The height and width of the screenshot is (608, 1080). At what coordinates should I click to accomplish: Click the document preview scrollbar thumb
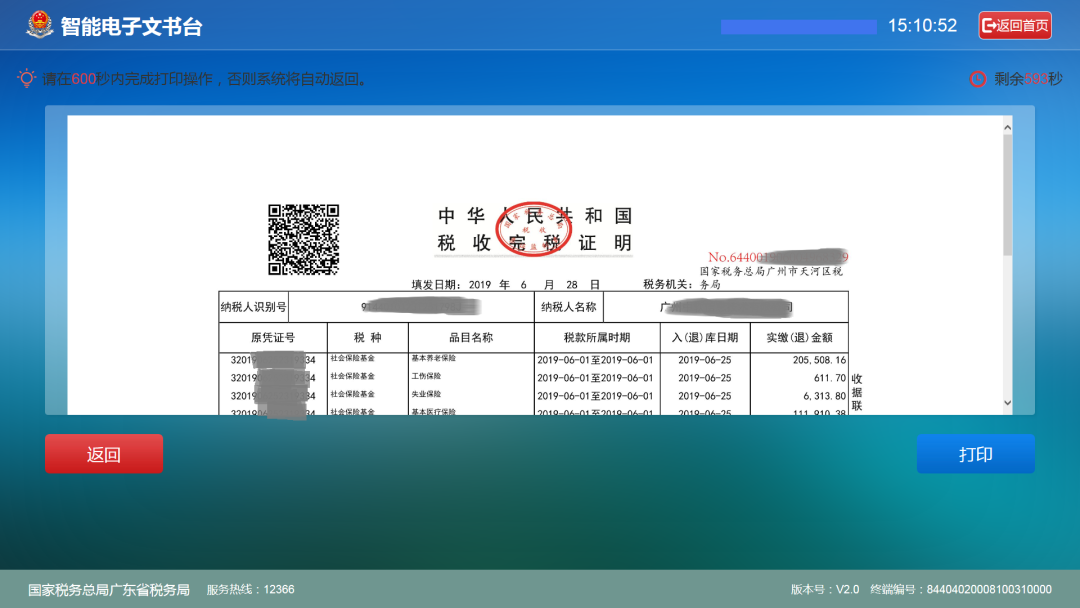1007,196
